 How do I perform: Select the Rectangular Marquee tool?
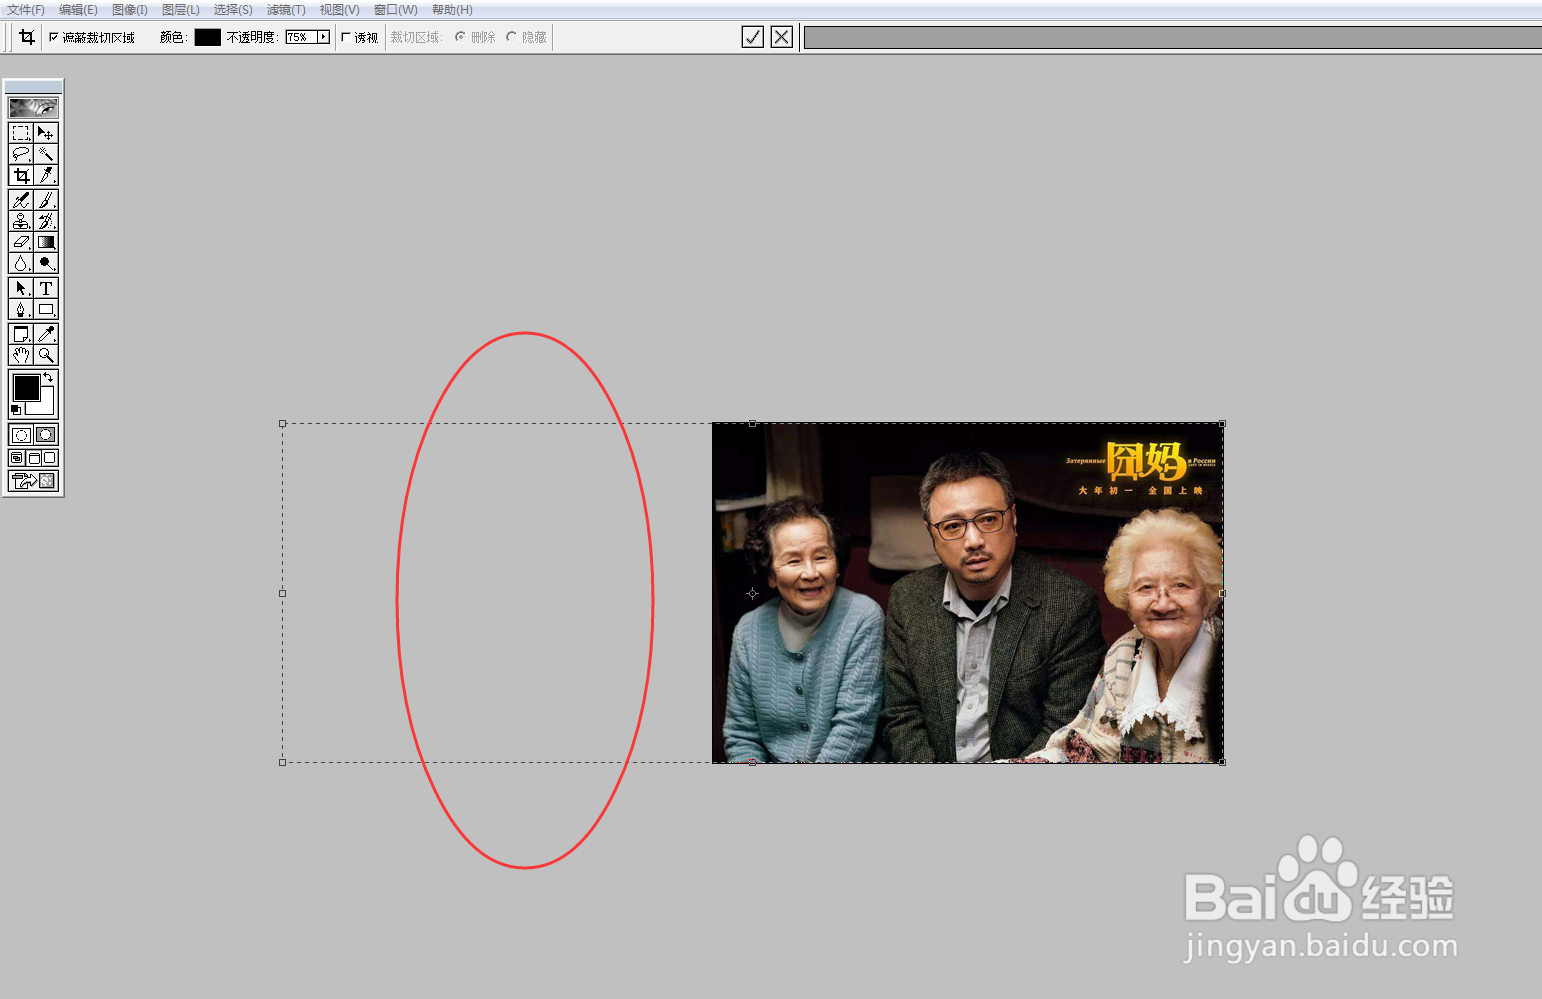(x=21, y=133)
